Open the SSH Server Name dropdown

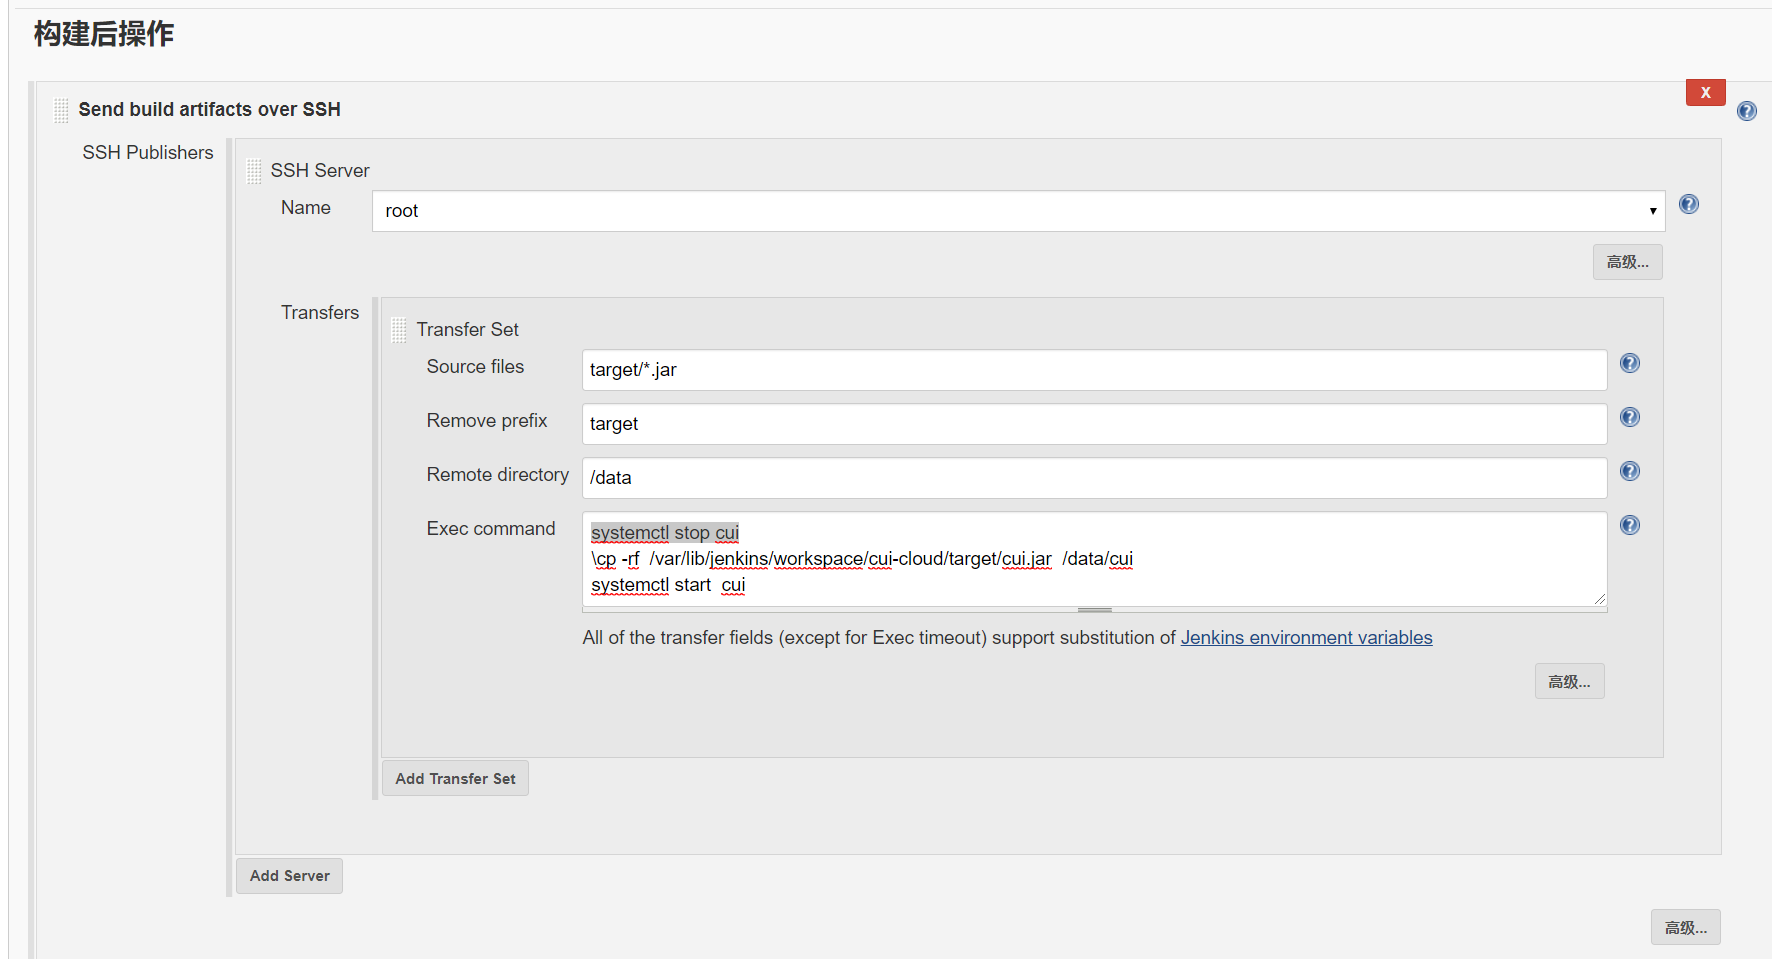coord(1018,211)
